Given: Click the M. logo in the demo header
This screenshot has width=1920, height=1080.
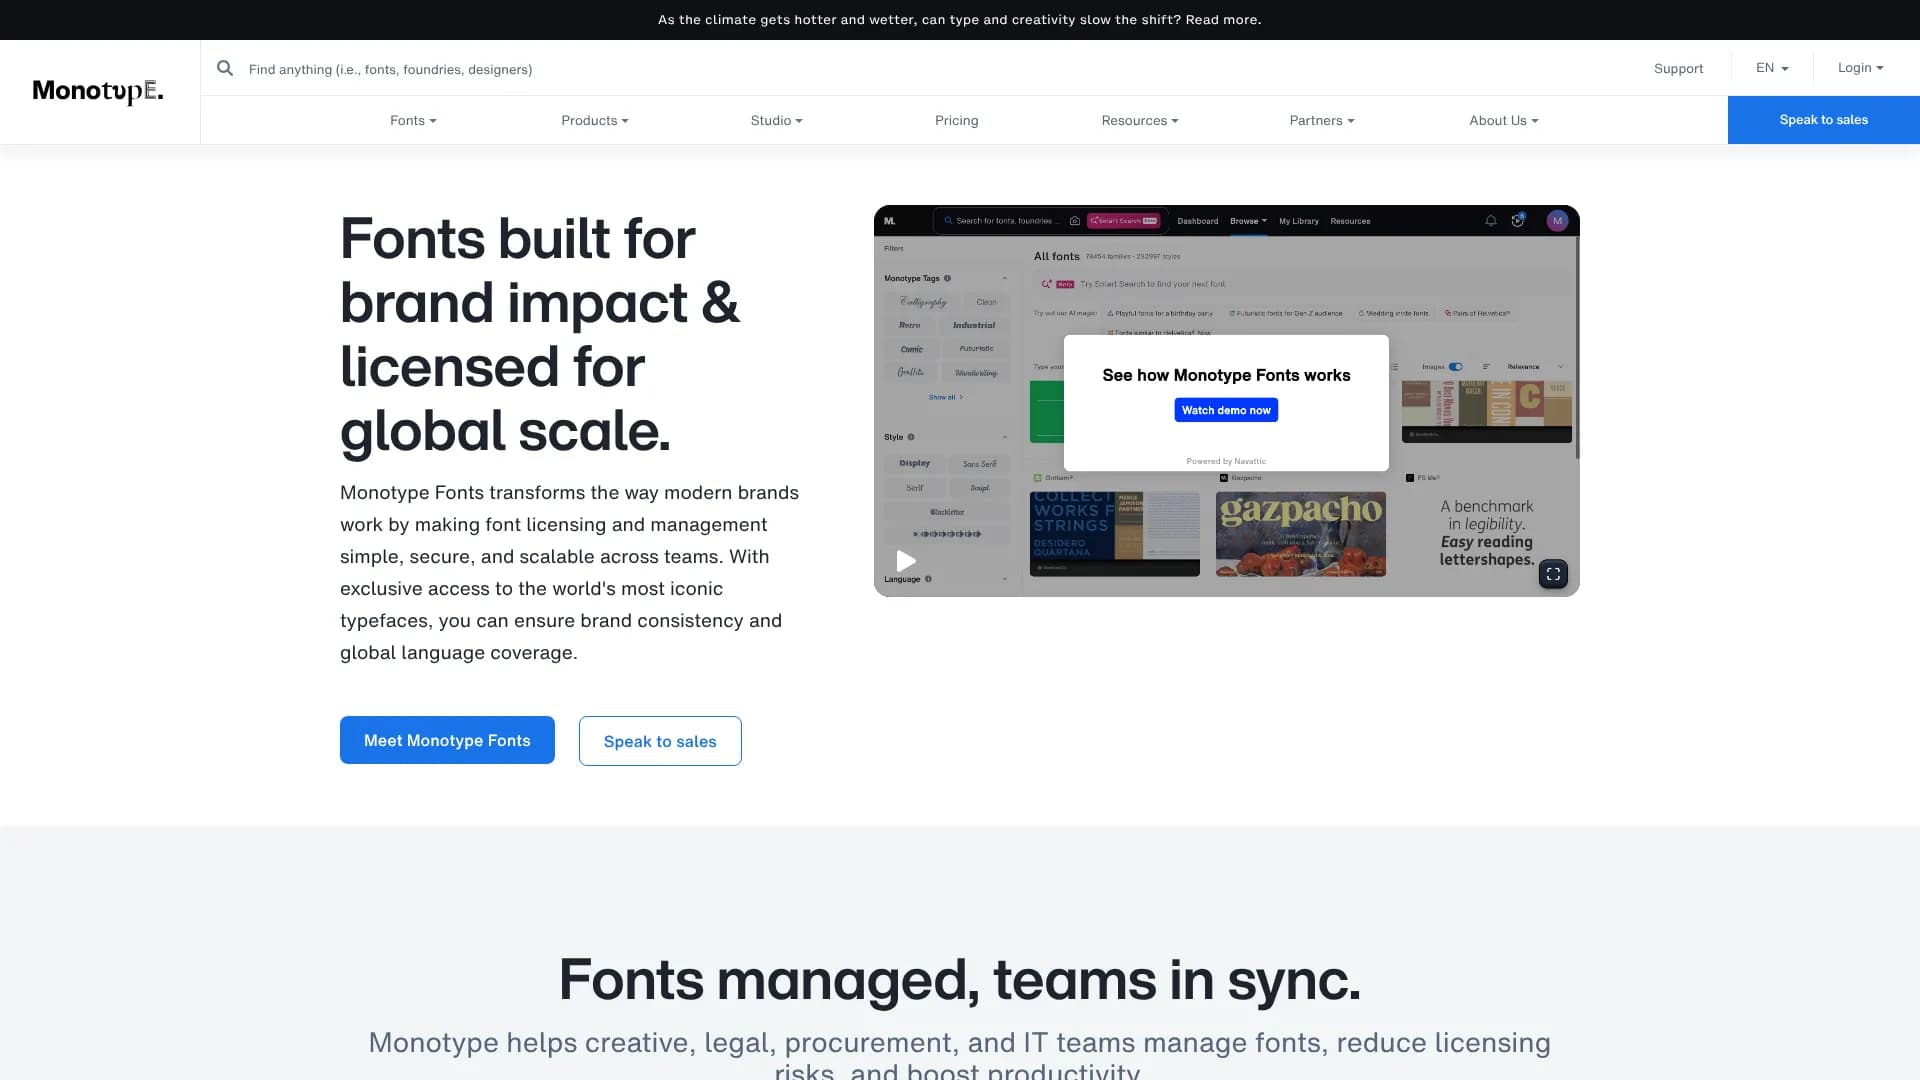Looking at the screenshot, I should point(890,221).
